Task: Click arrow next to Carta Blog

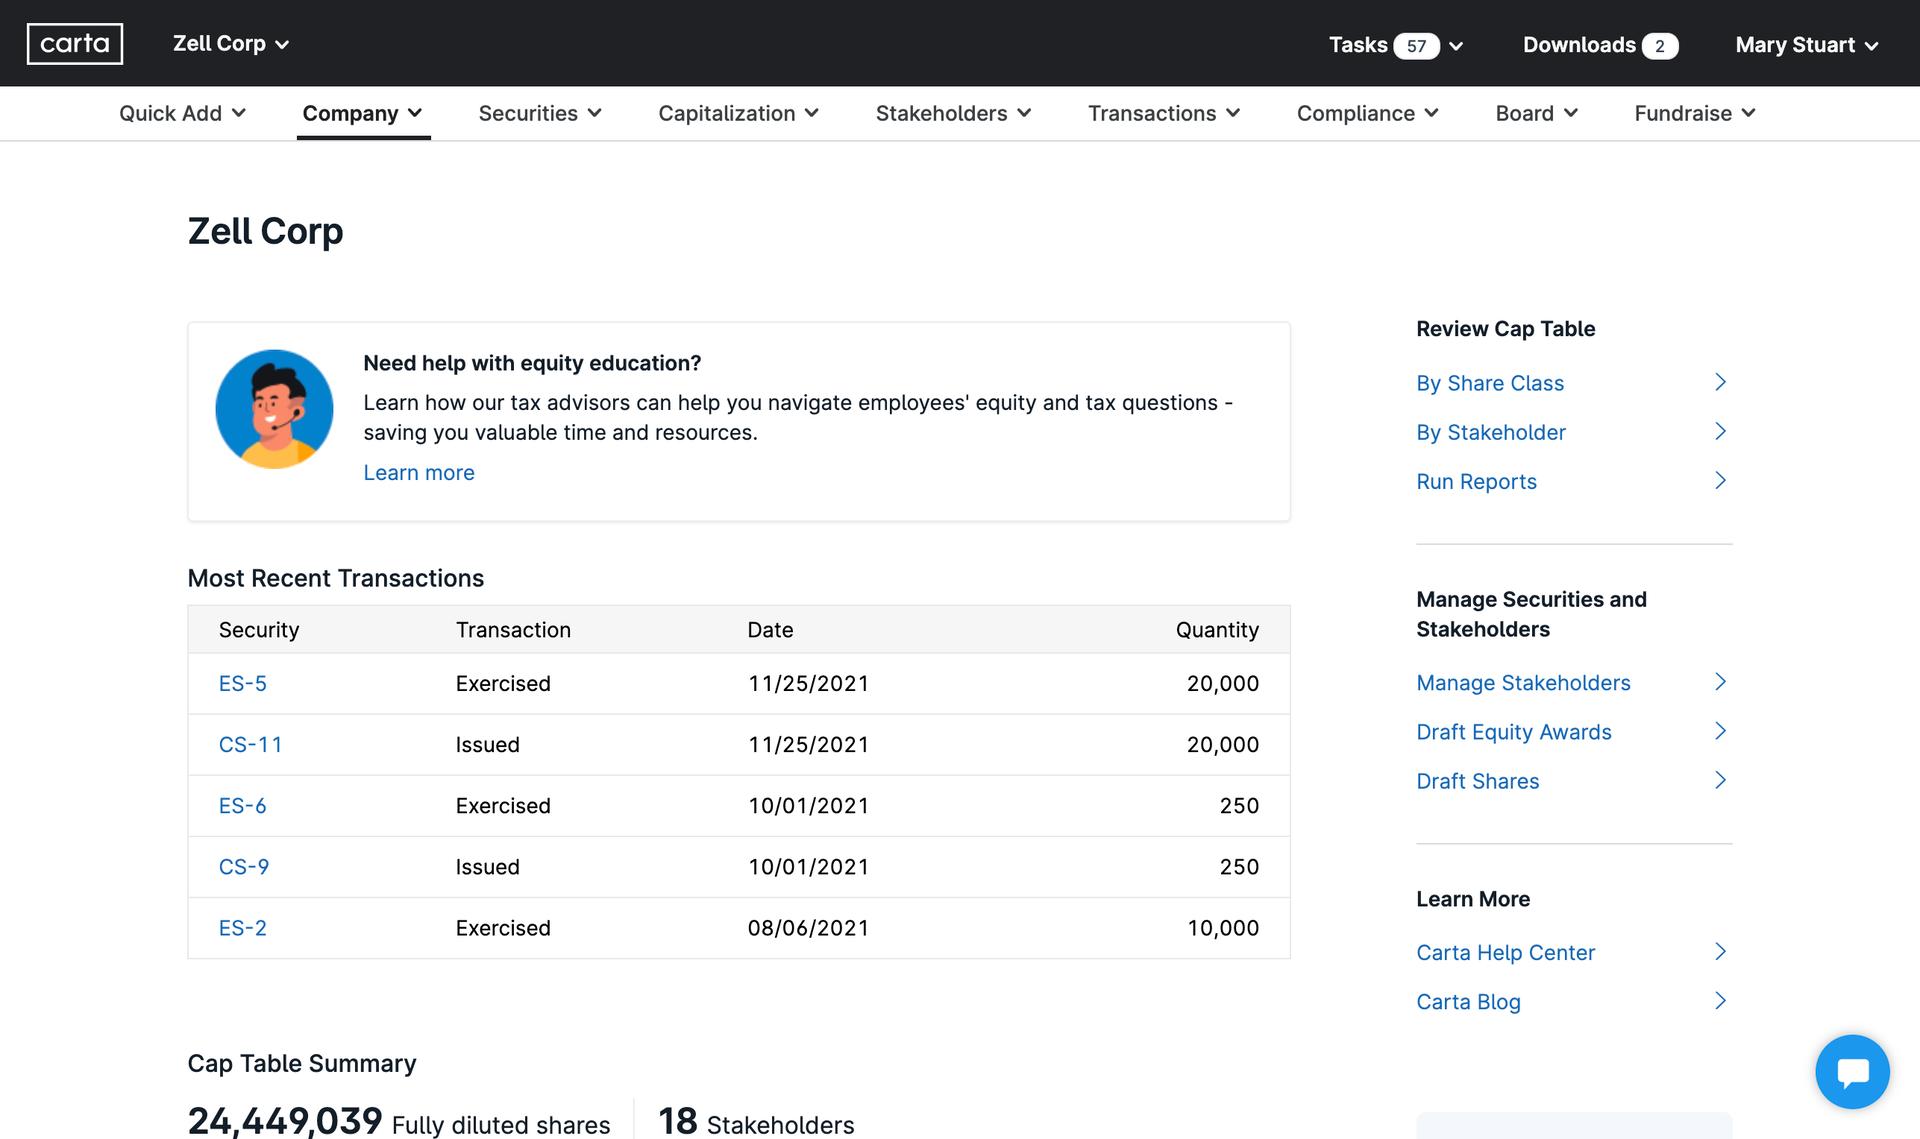Action: click(1720, 1001)
